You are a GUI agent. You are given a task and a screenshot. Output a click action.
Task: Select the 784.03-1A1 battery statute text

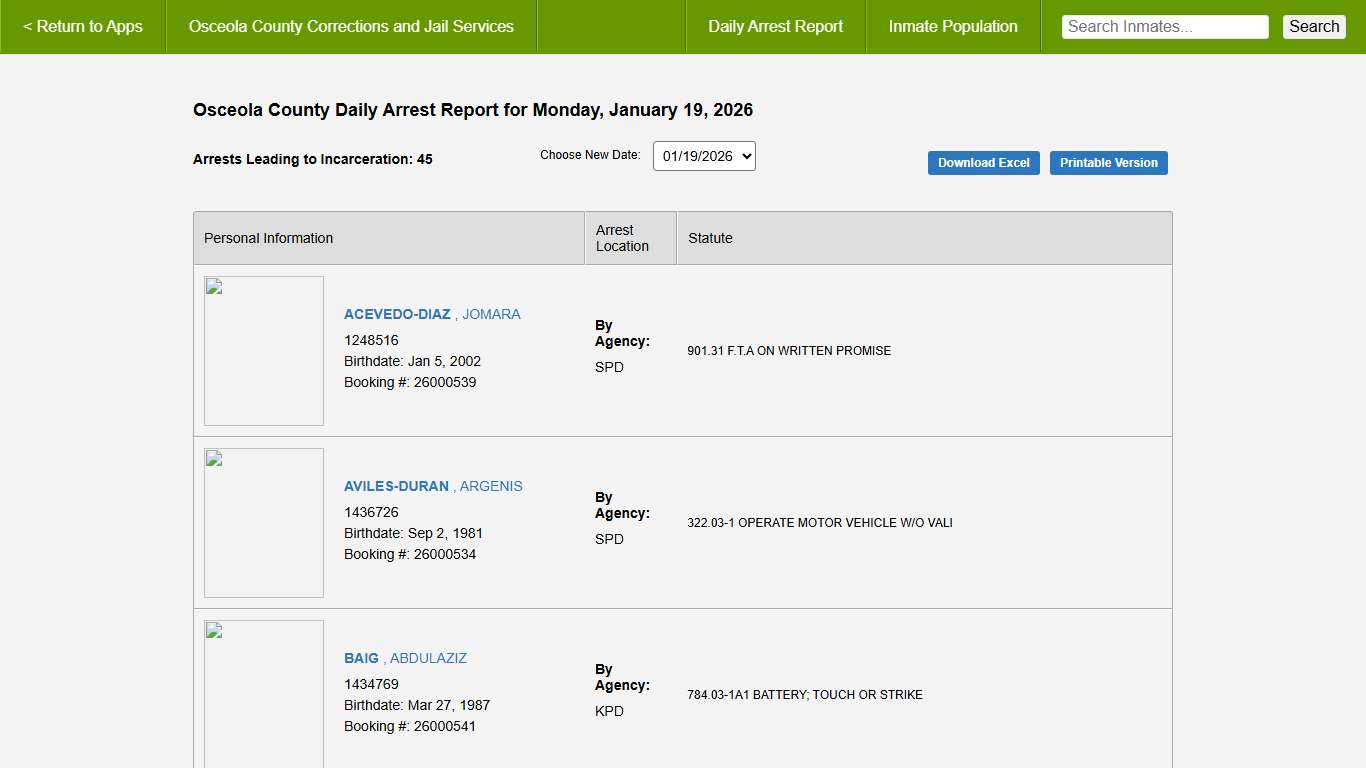[x=805, y=695]
